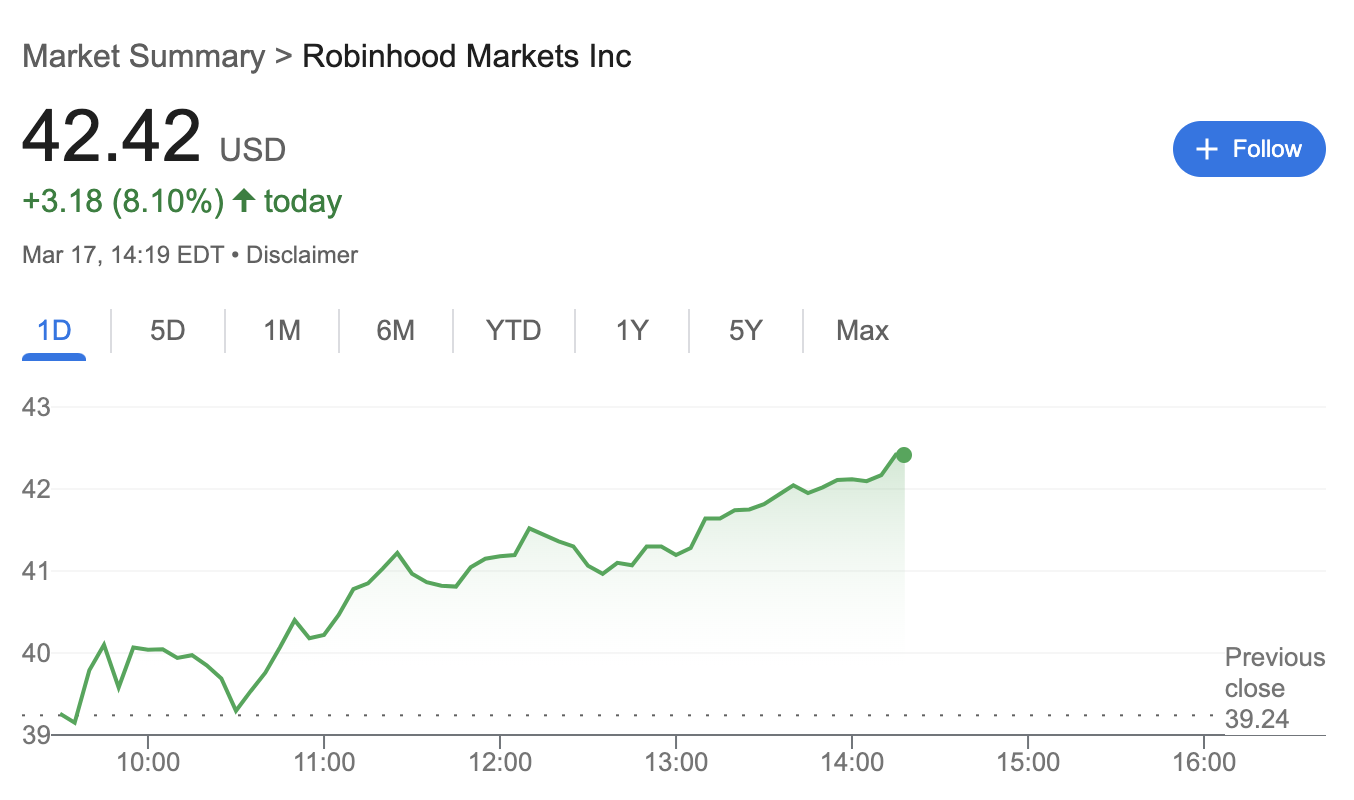Screen dimensions: 1354x800
Task: Click the currently active 1D tab
Action: pyautogui.click(x=53, y=330)
